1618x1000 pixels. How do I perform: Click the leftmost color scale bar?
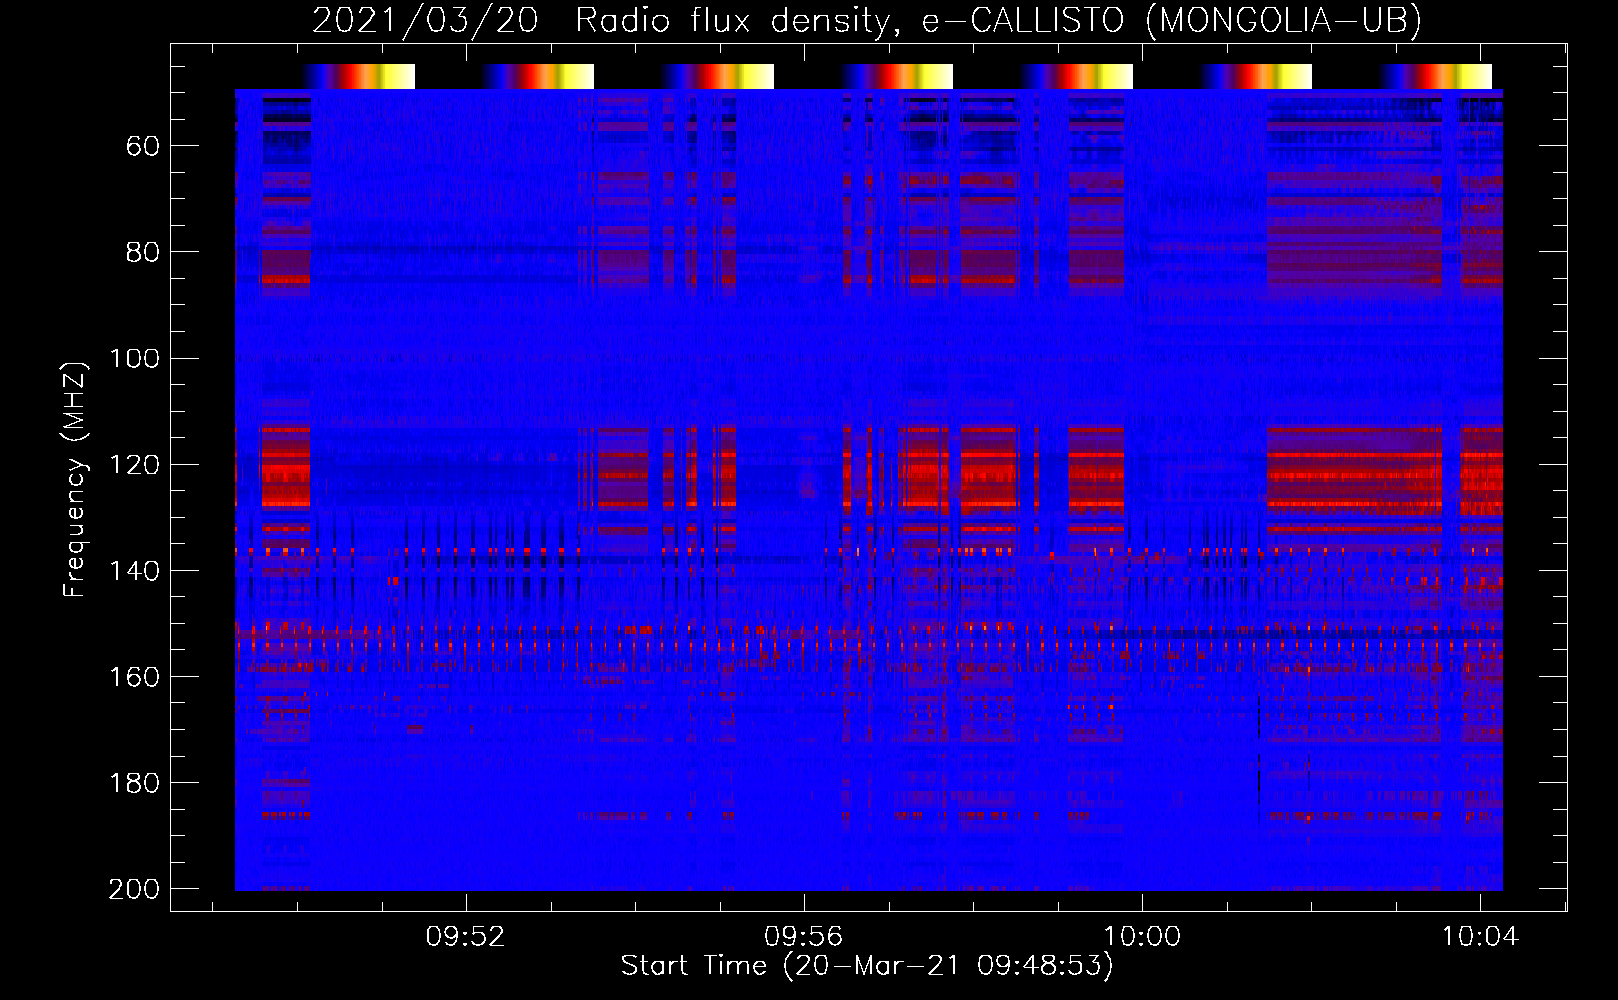click(x=359, y=76)
